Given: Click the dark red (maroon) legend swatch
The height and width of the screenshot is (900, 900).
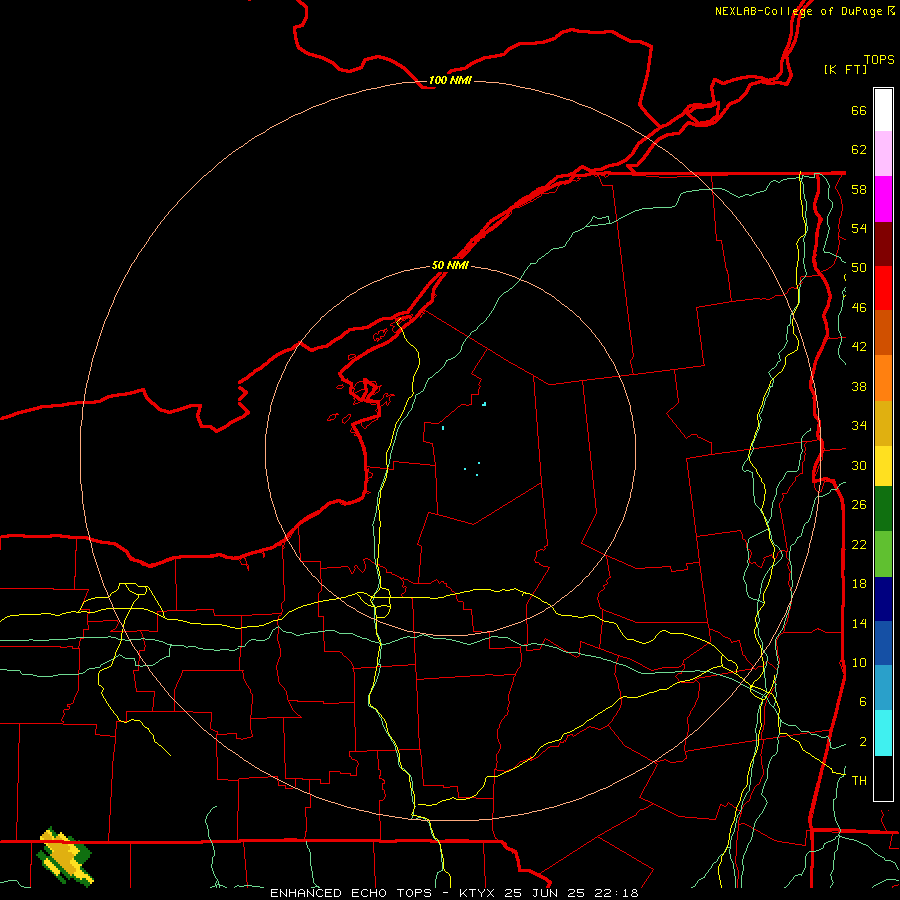Looking at the screenshot, I should click(x=883, y=245).
